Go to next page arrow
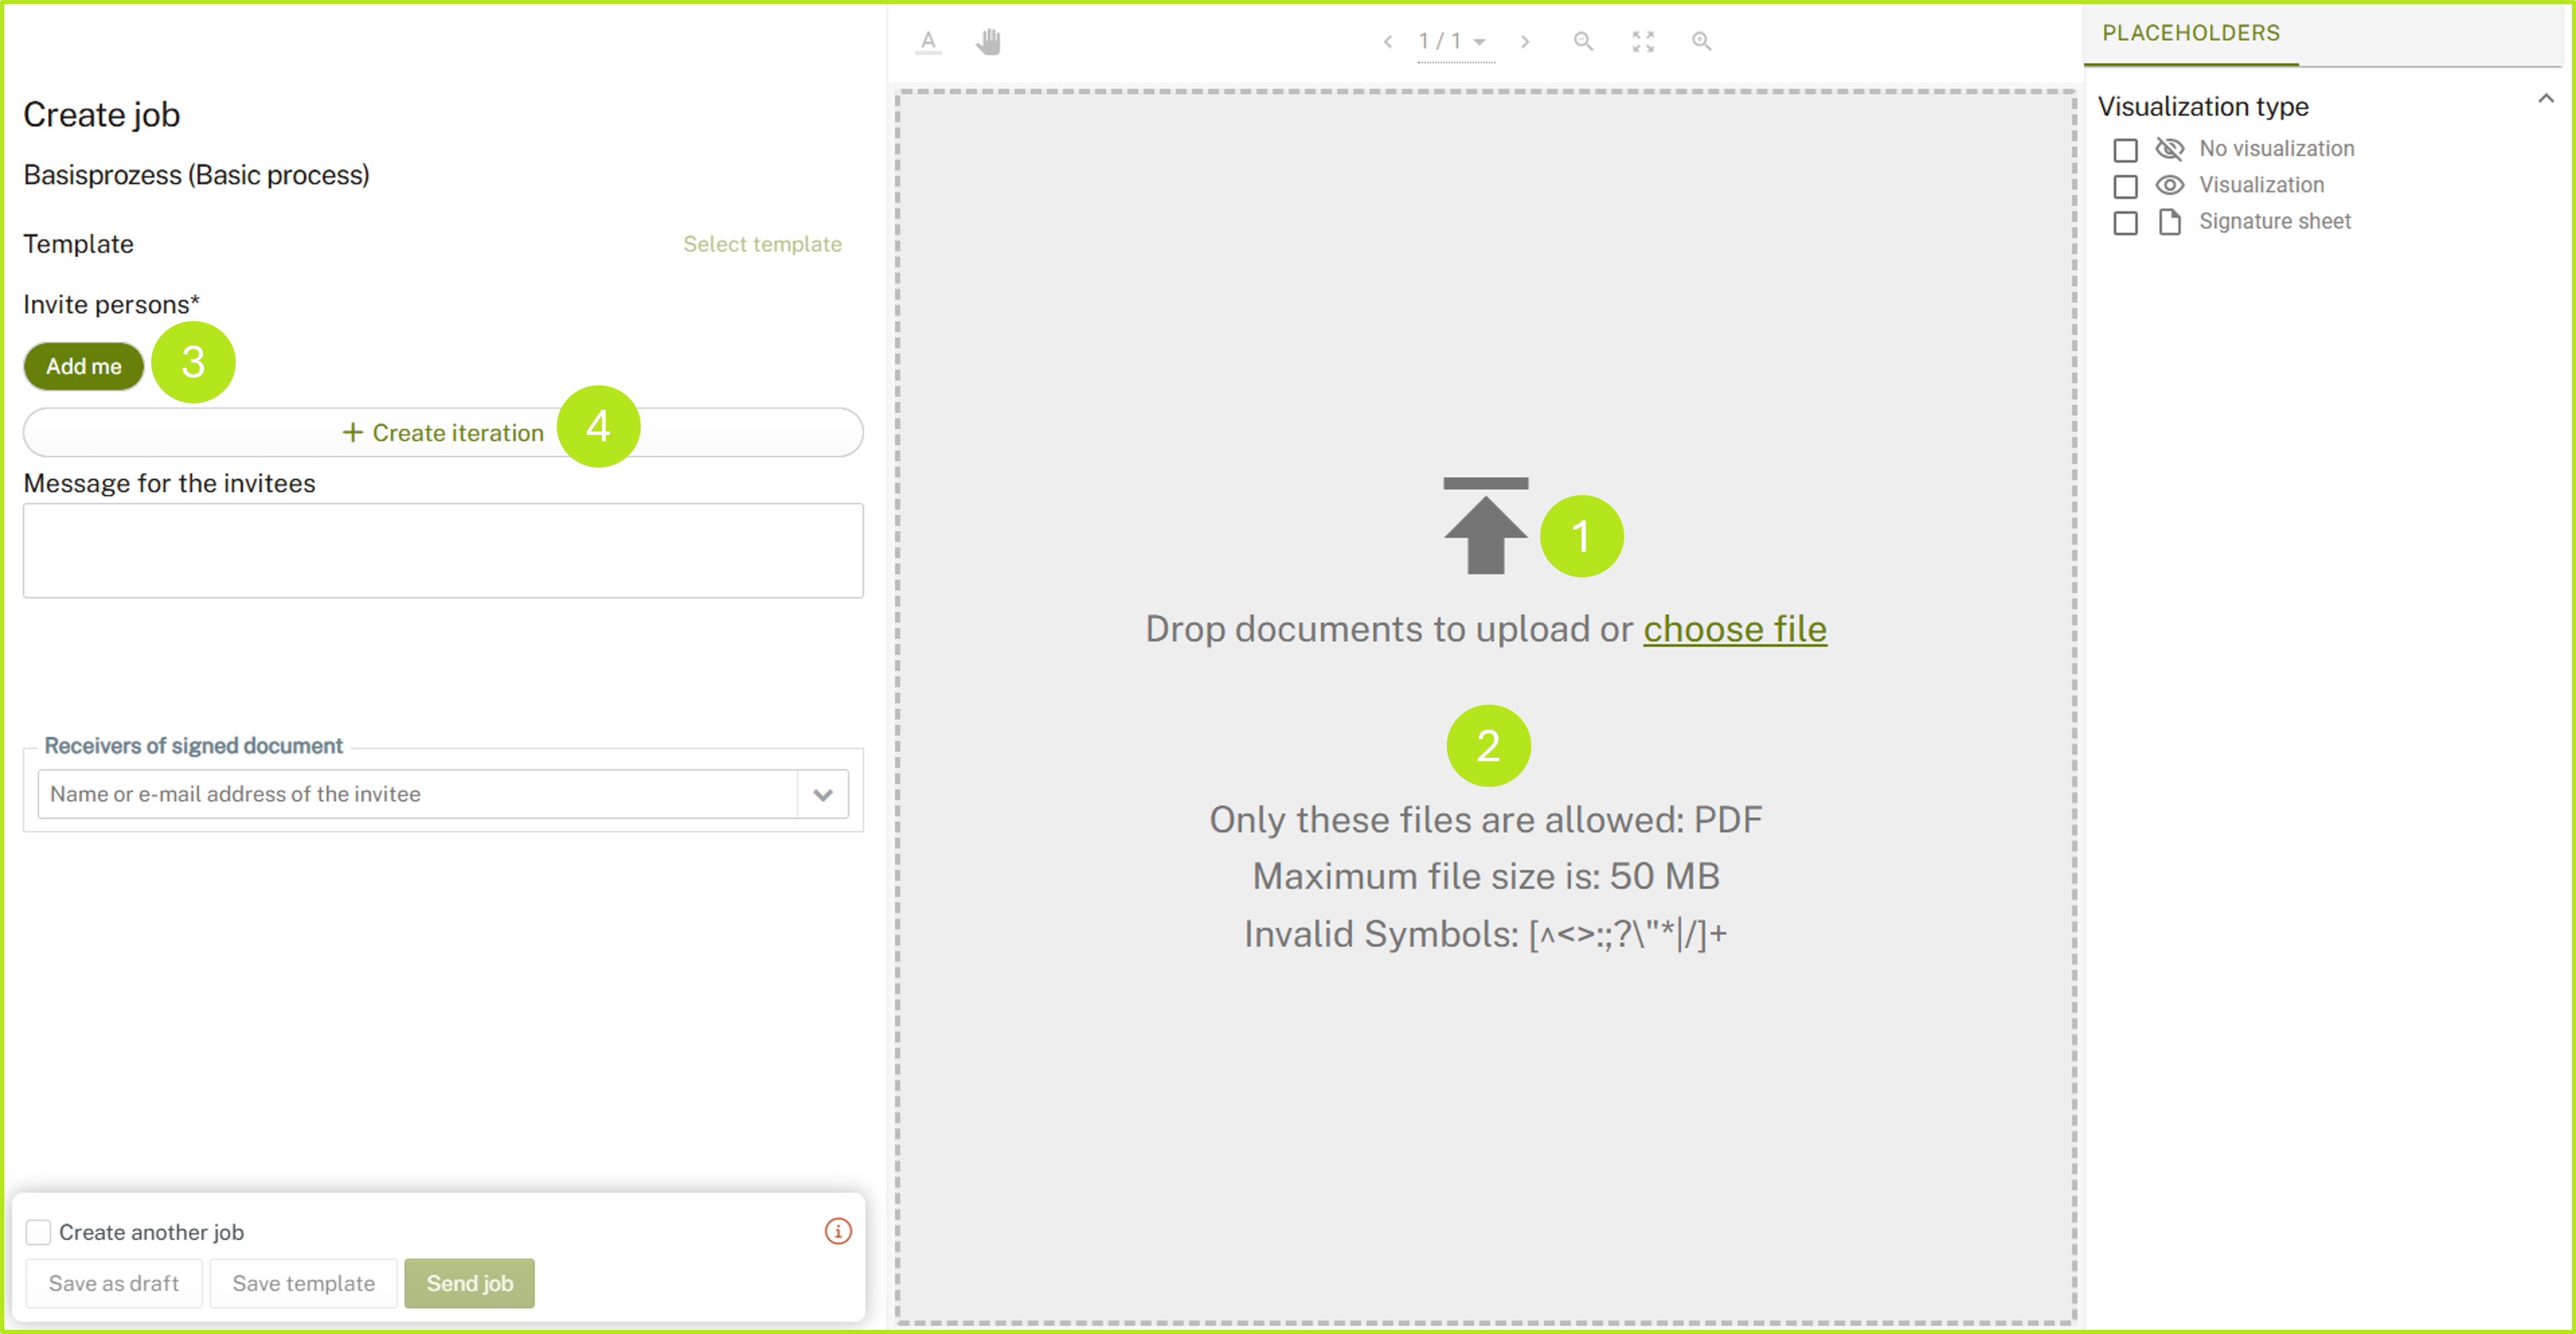 1525,42
